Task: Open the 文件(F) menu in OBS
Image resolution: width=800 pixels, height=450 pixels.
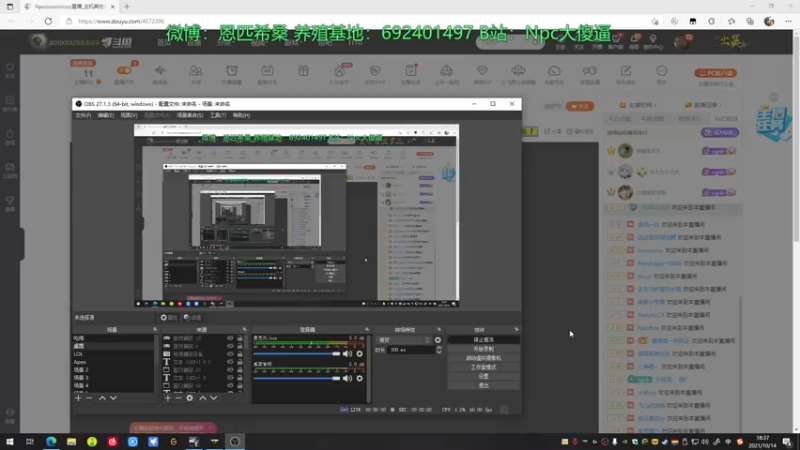Action: [83, 115]
